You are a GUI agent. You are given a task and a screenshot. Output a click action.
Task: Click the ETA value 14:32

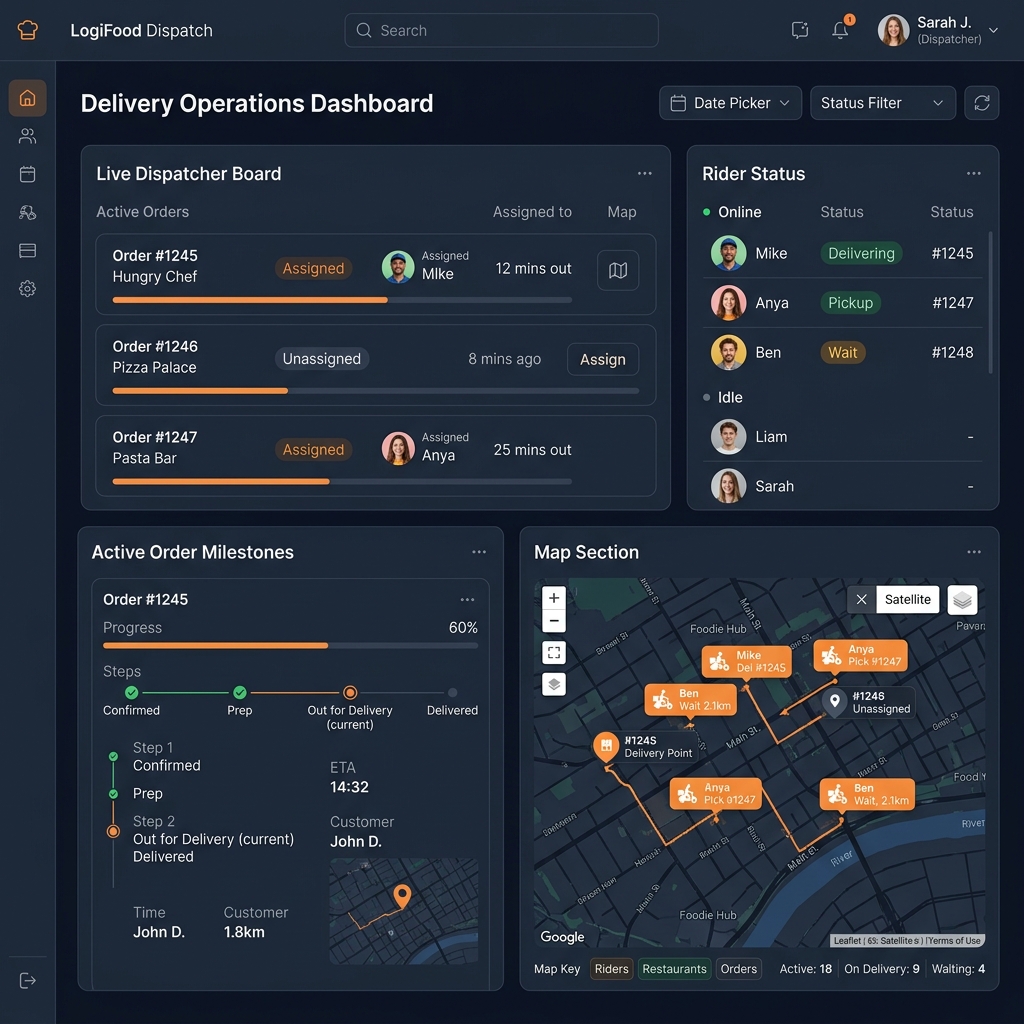point(349,787)
